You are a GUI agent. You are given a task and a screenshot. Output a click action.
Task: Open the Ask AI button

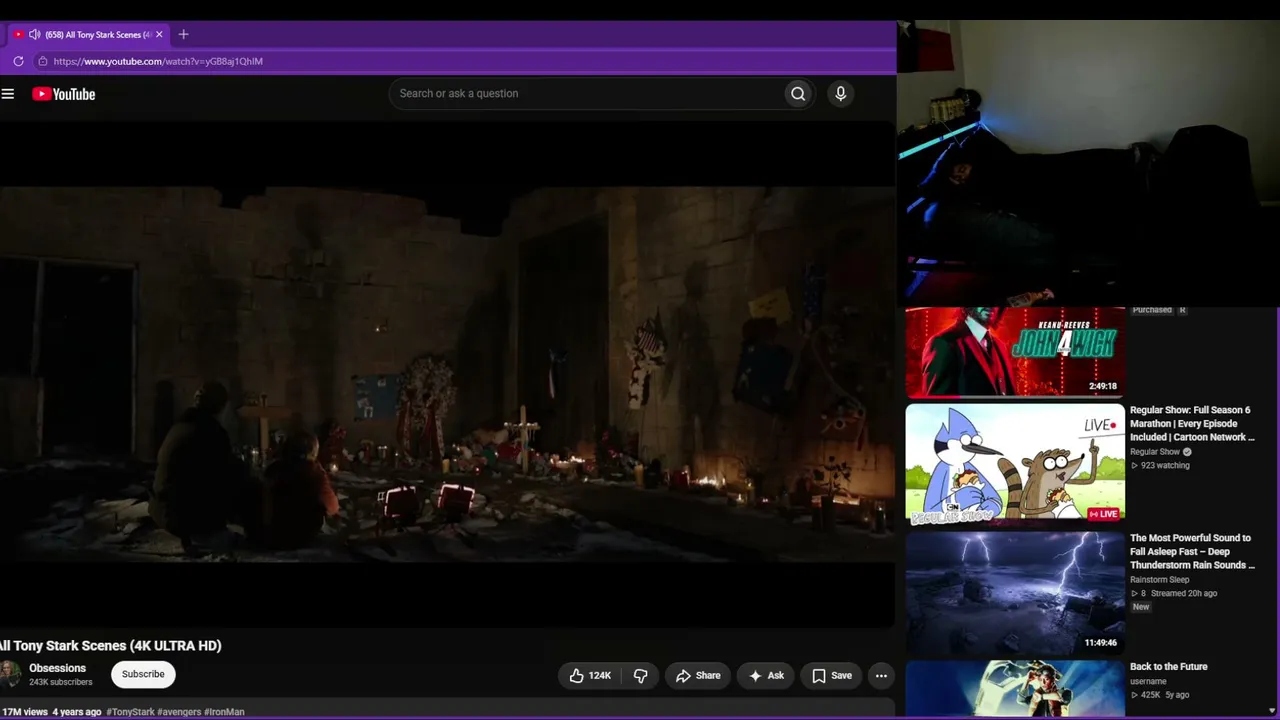point(766,676)
